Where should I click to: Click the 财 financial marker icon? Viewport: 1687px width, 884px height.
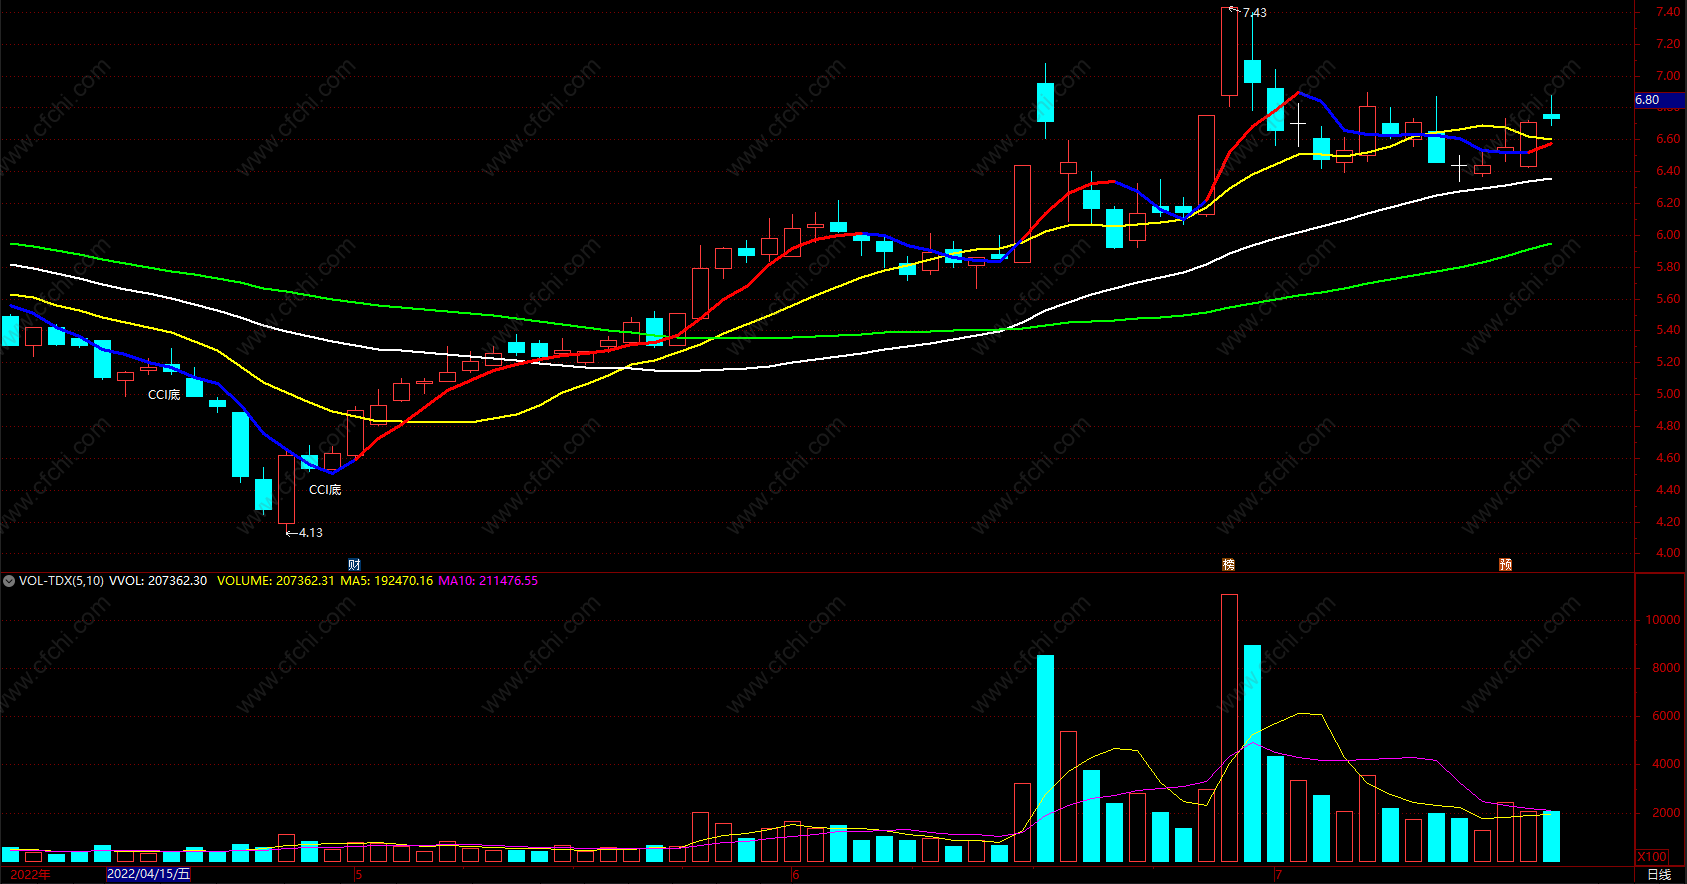pyautogui.click(x=354, y=565)
